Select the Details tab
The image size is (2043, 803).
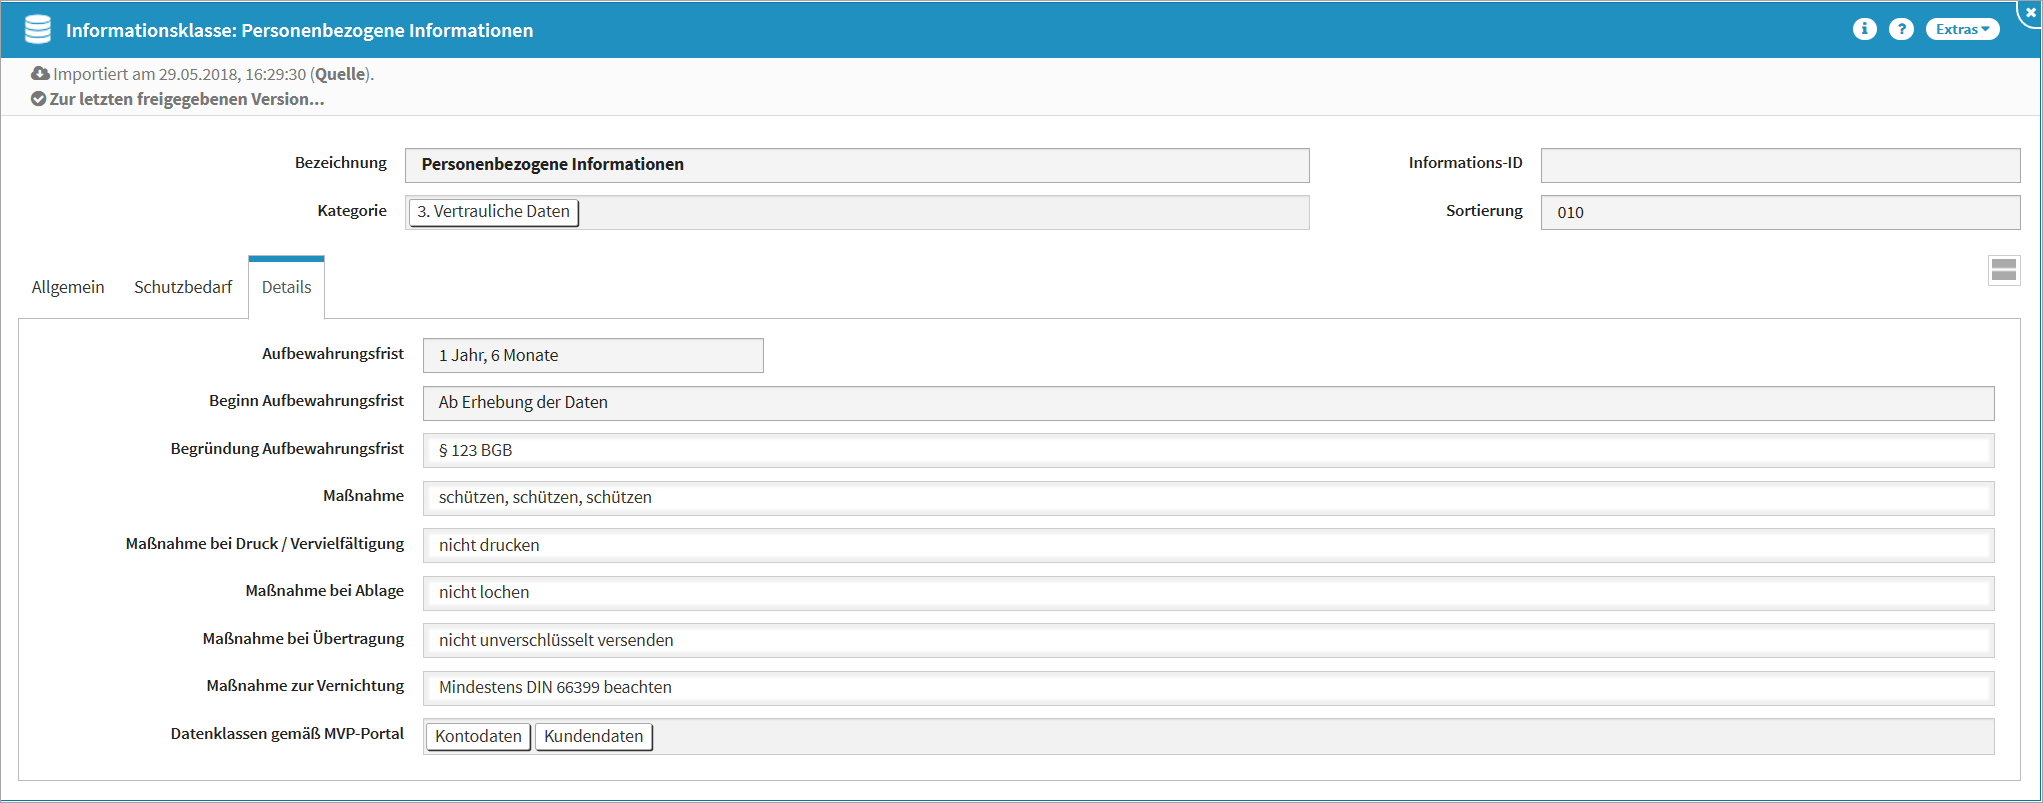tap(286, 287)
